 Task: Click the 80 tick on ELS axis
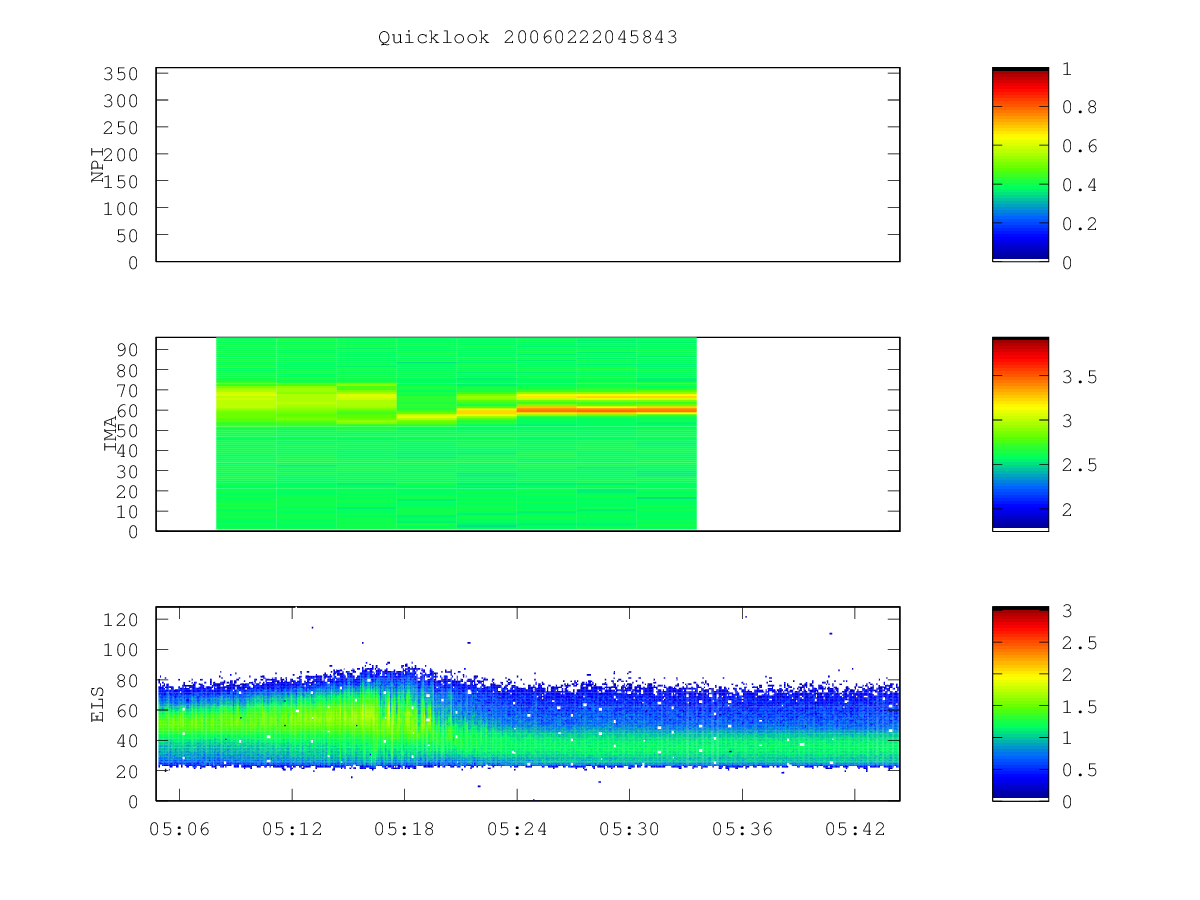125,680
